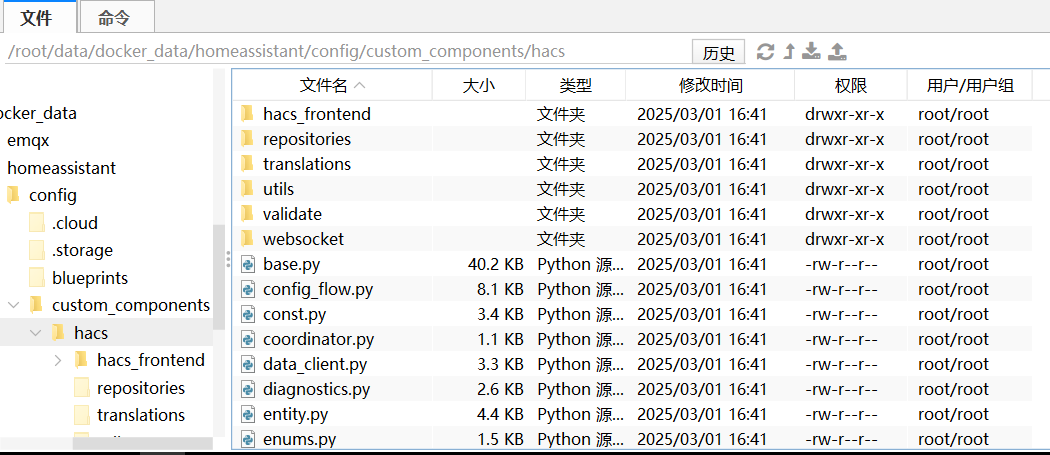This screenshot has height=455, width=1050.
Task: Click the enums.py file icon
Action: [247, 439]
